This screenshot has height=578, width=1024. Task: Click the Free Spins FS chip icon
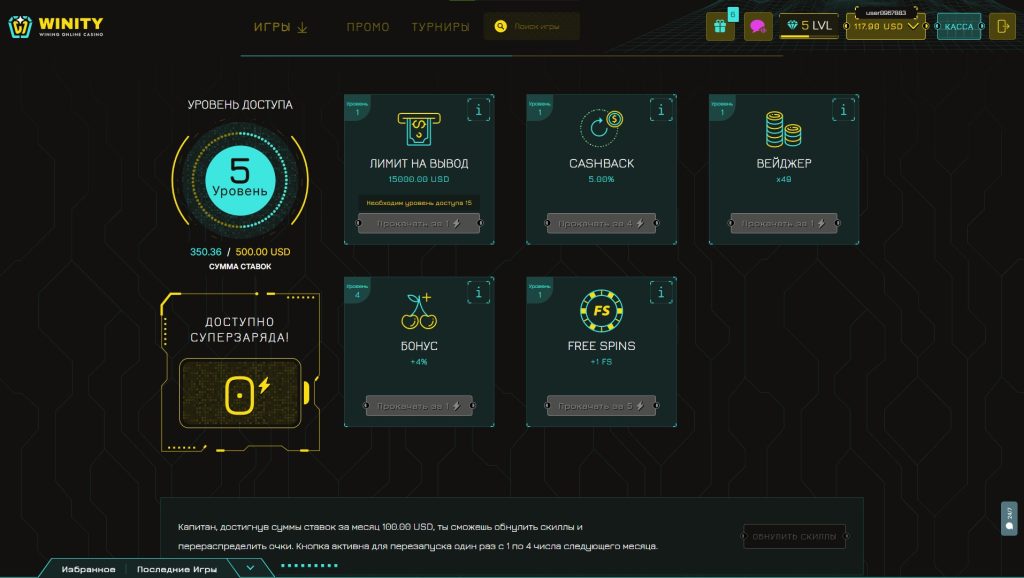pos(601,310)
